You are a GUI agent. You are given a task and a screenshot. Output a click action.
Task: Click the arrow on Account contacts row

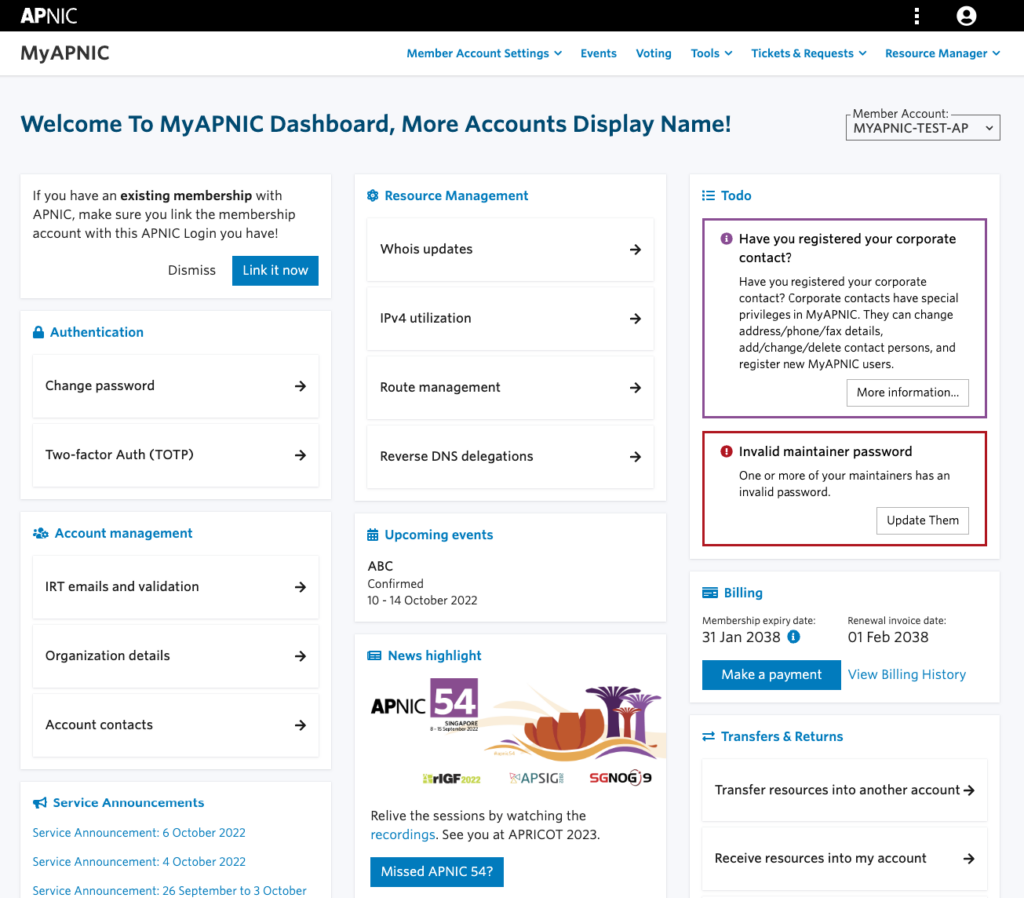pyautogui.click(x=300, y=726)
